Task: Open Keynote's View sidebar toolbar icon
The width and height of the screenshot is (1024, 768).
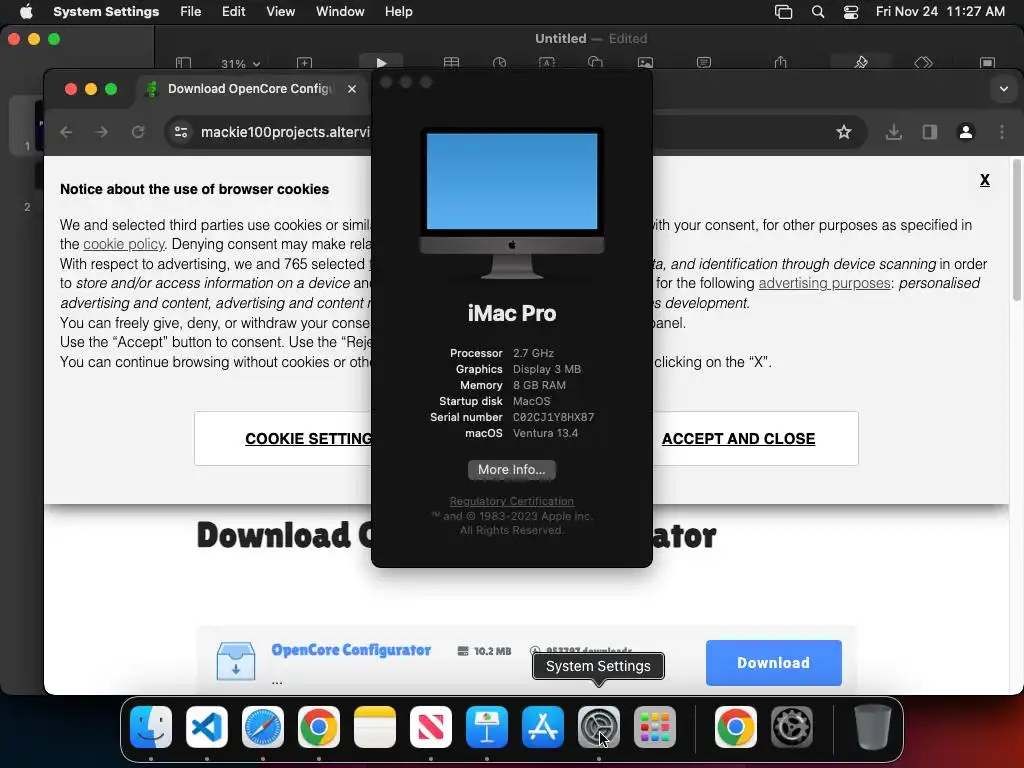Action: [x=183, y=63]
